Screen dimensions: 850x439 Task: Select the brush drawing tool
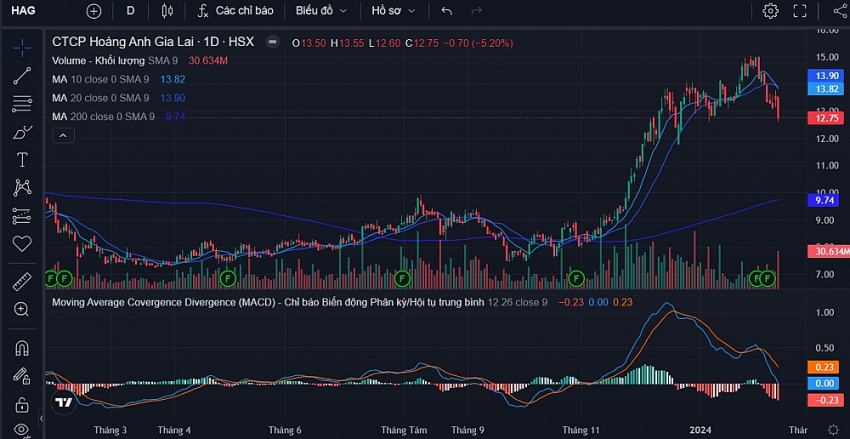22,132
